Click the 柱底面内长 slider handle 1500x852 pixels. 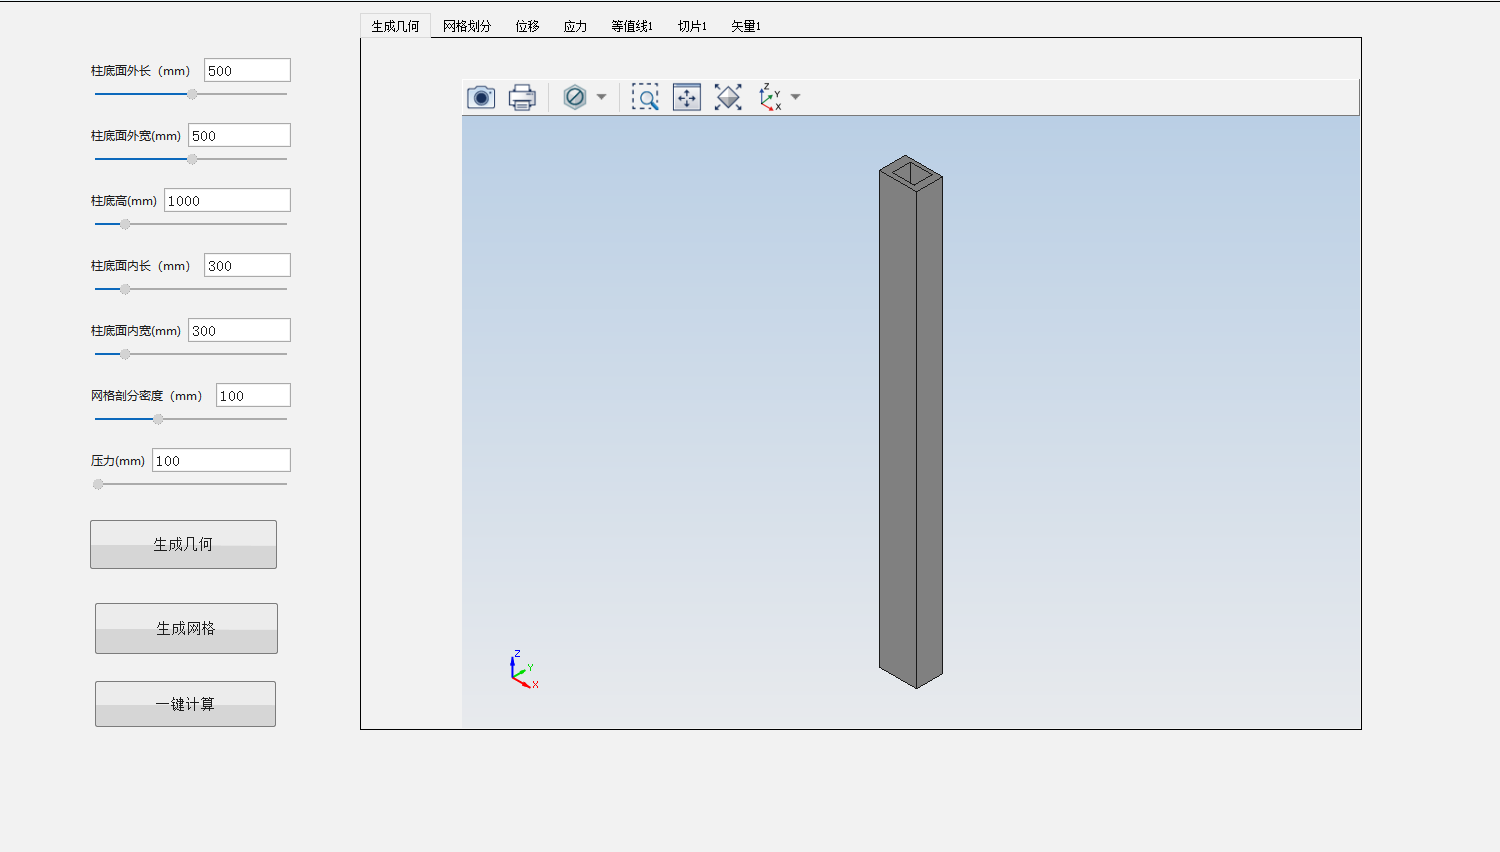125,289
